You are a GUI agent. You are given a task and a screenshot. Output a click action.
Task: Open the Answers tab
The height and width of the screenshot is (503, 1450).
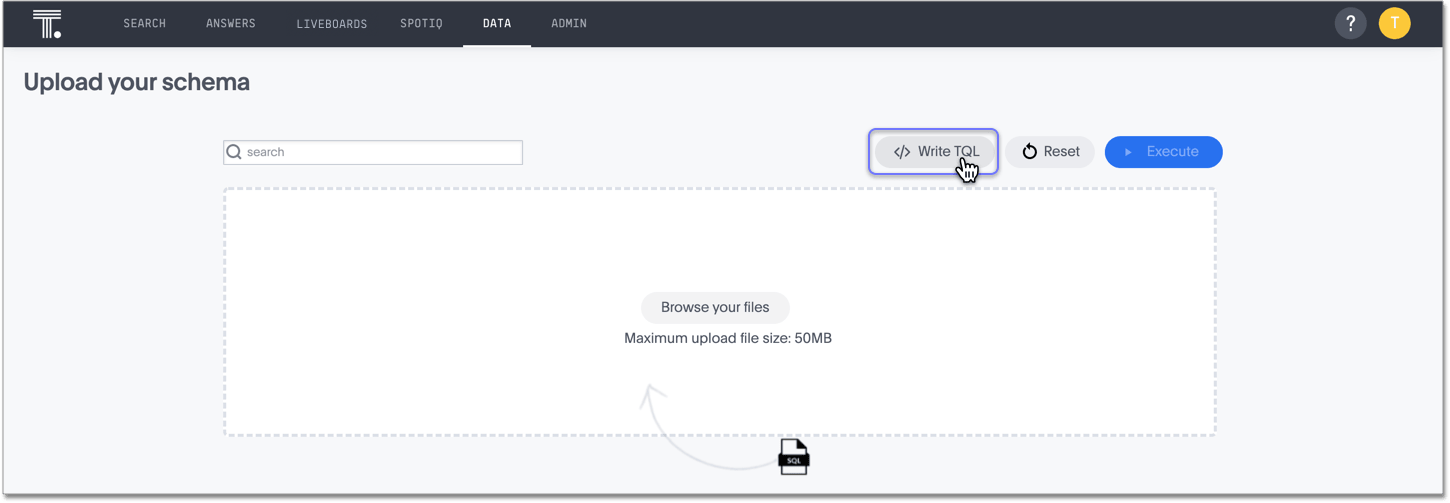(231, 23)
